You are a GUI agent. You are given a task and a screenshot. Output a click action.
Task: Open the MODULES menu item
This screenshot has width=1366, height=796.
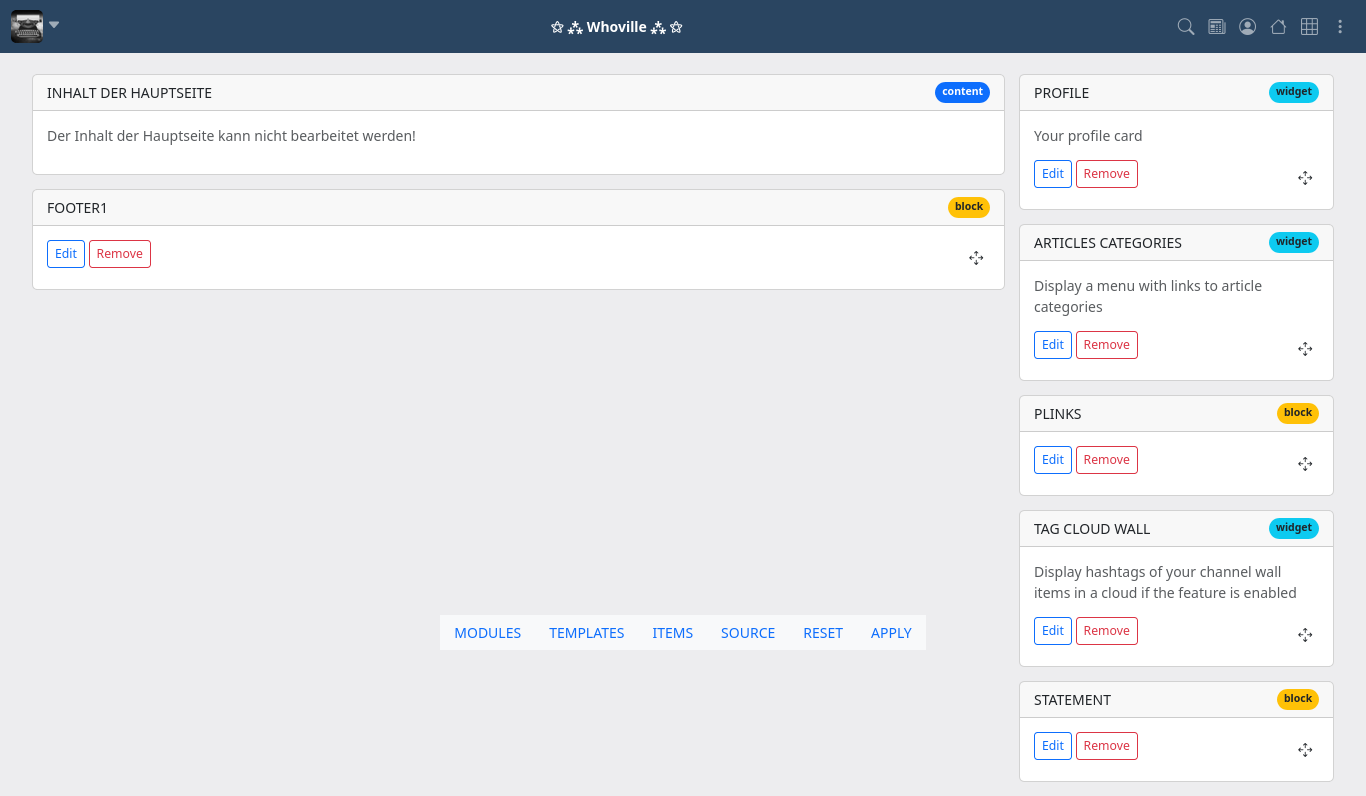[487, 633]
